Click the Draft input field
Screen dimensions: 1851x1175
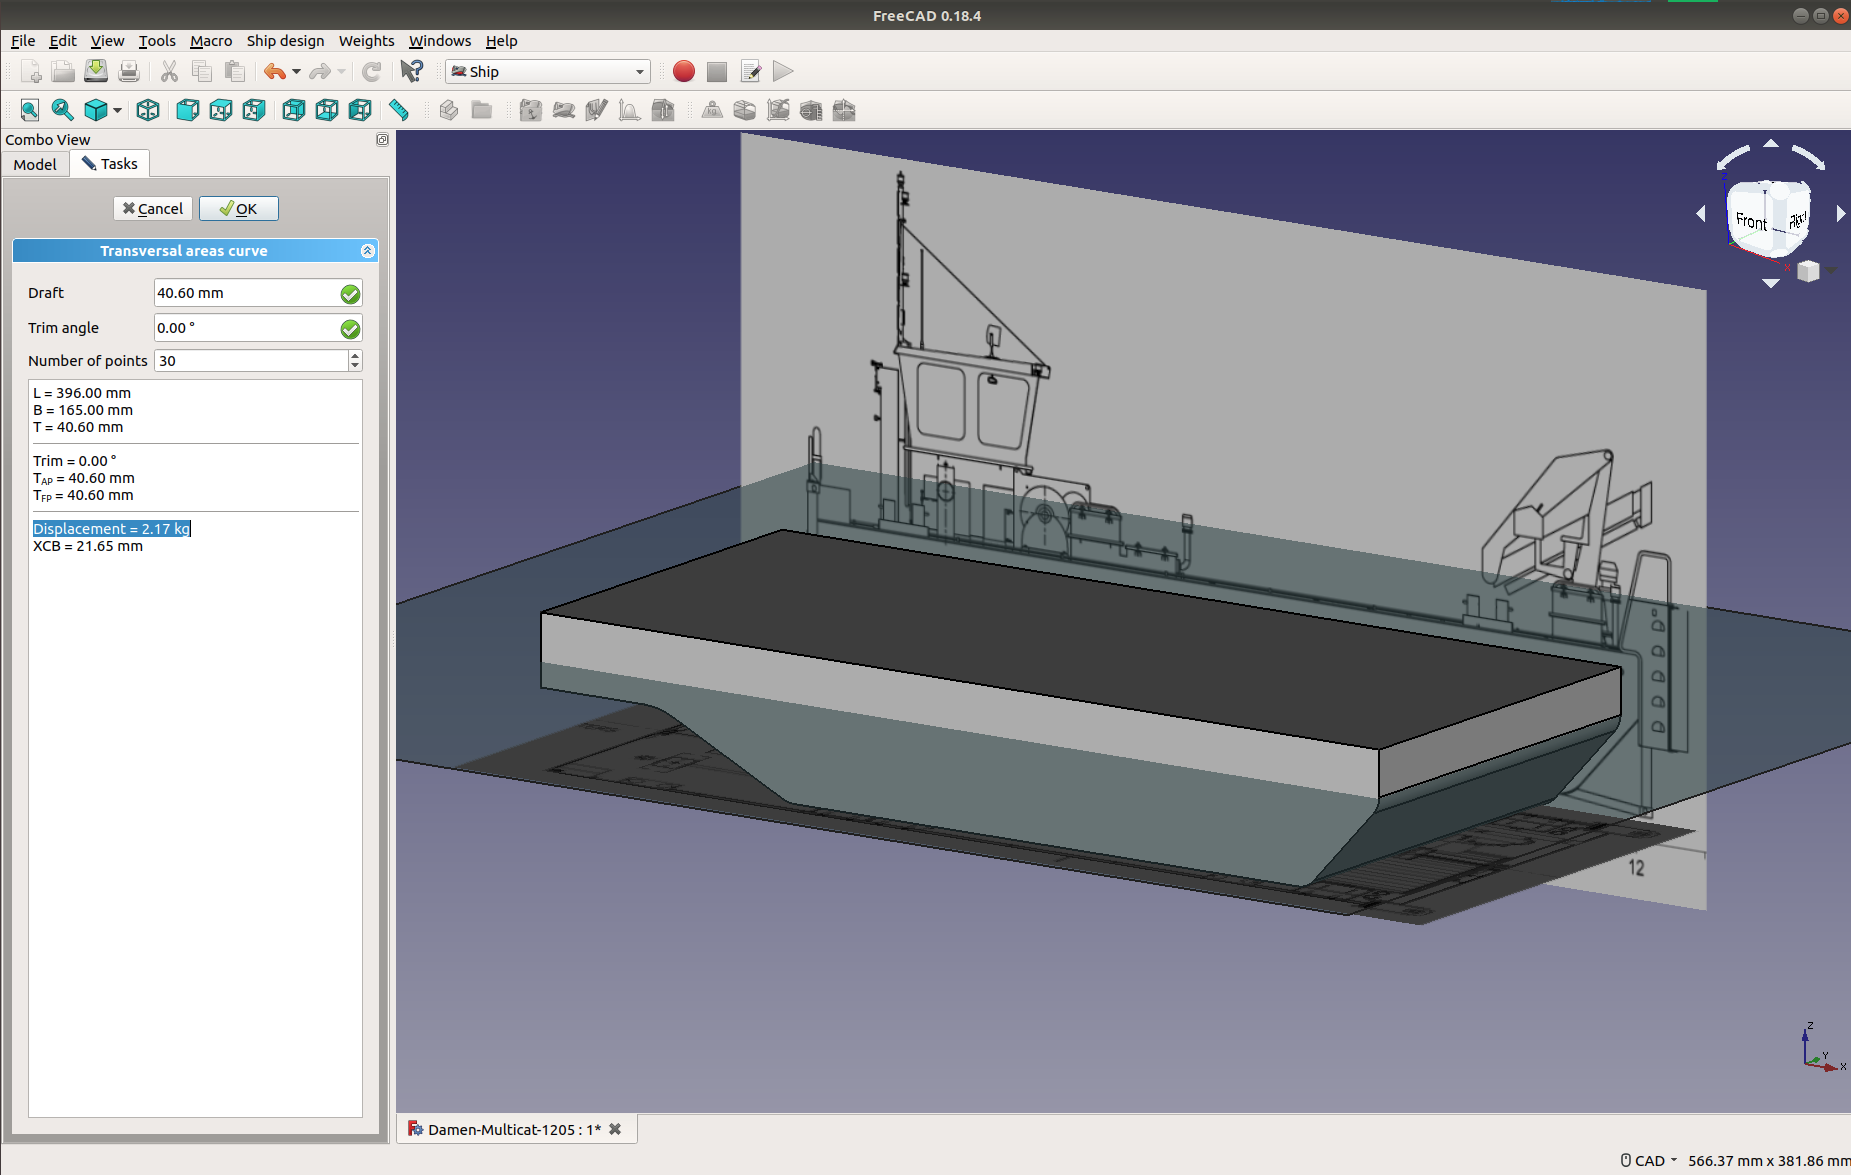click(258, 293)
